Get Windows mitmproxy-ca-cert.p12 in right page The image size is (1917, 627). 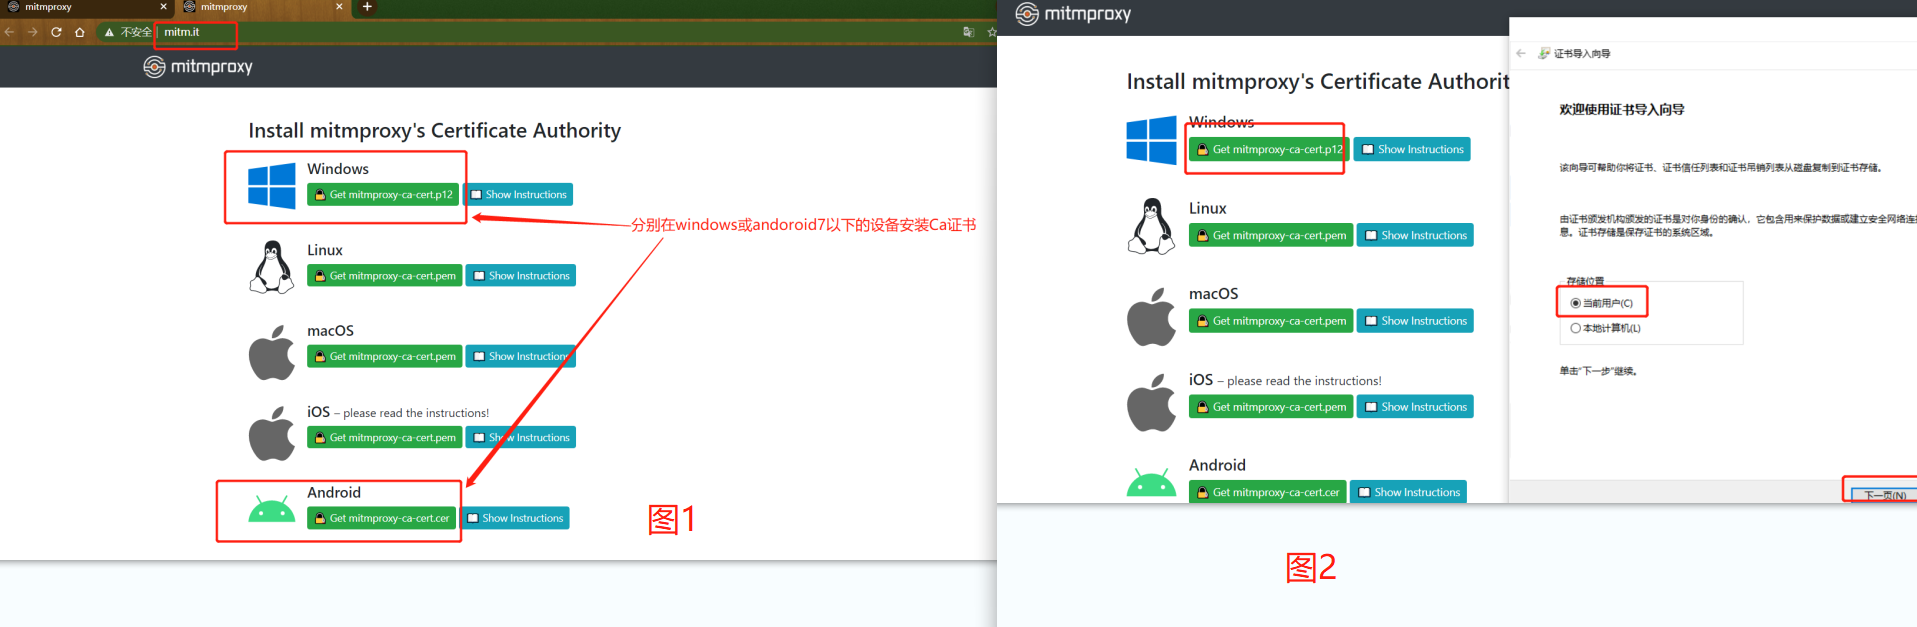(x=1269, y=149)
